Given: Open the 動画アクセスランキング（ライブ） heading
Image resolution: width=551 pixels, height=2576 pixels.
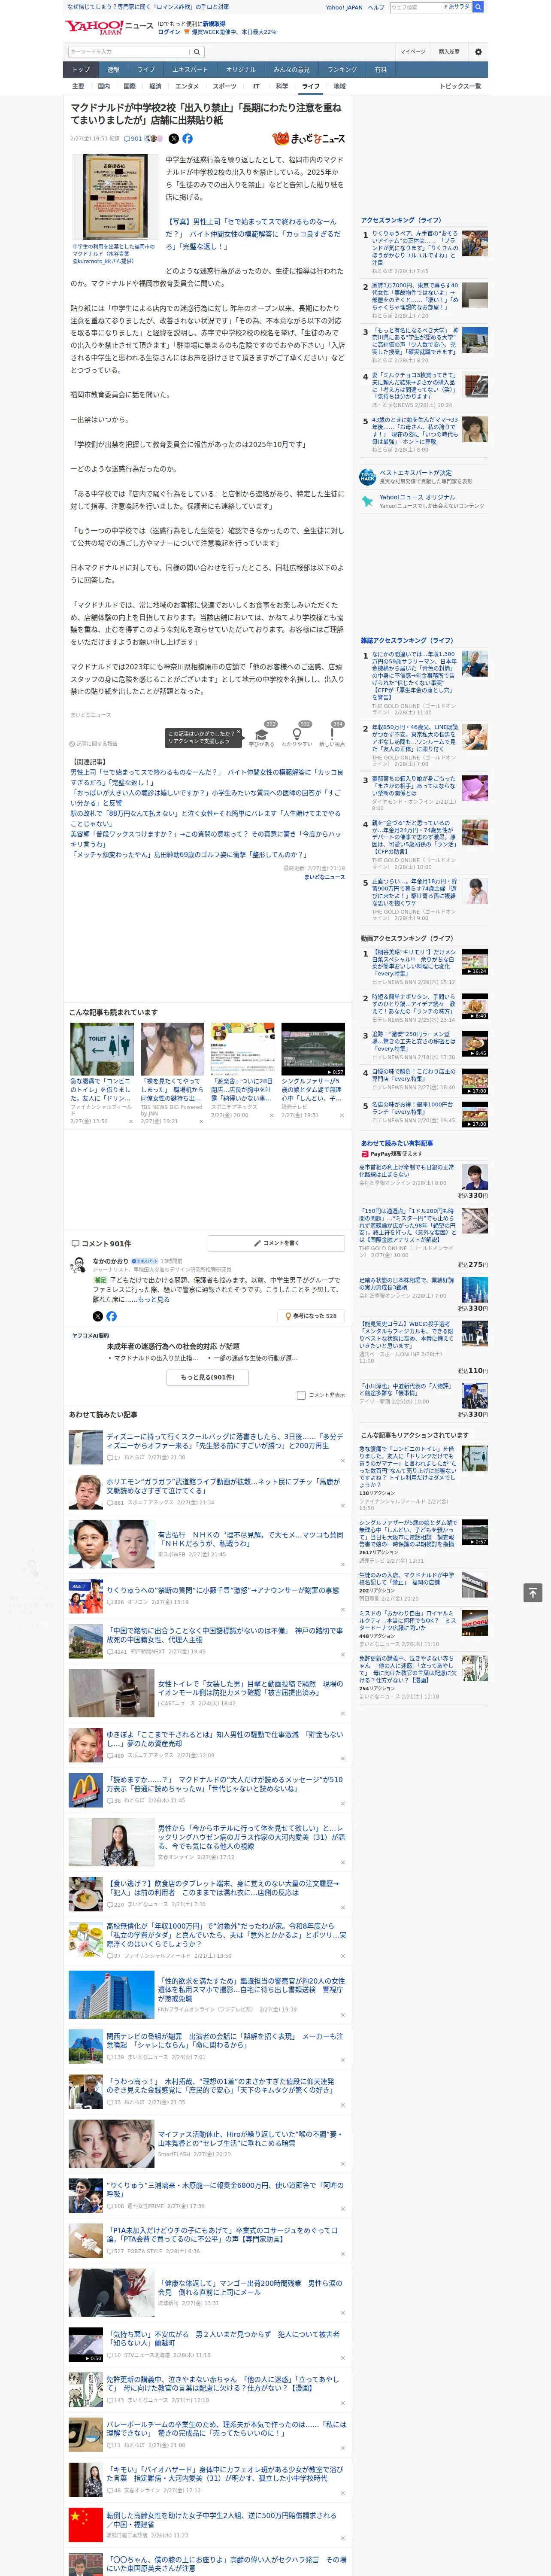Looking at the screenshot, I should (407, 938).
